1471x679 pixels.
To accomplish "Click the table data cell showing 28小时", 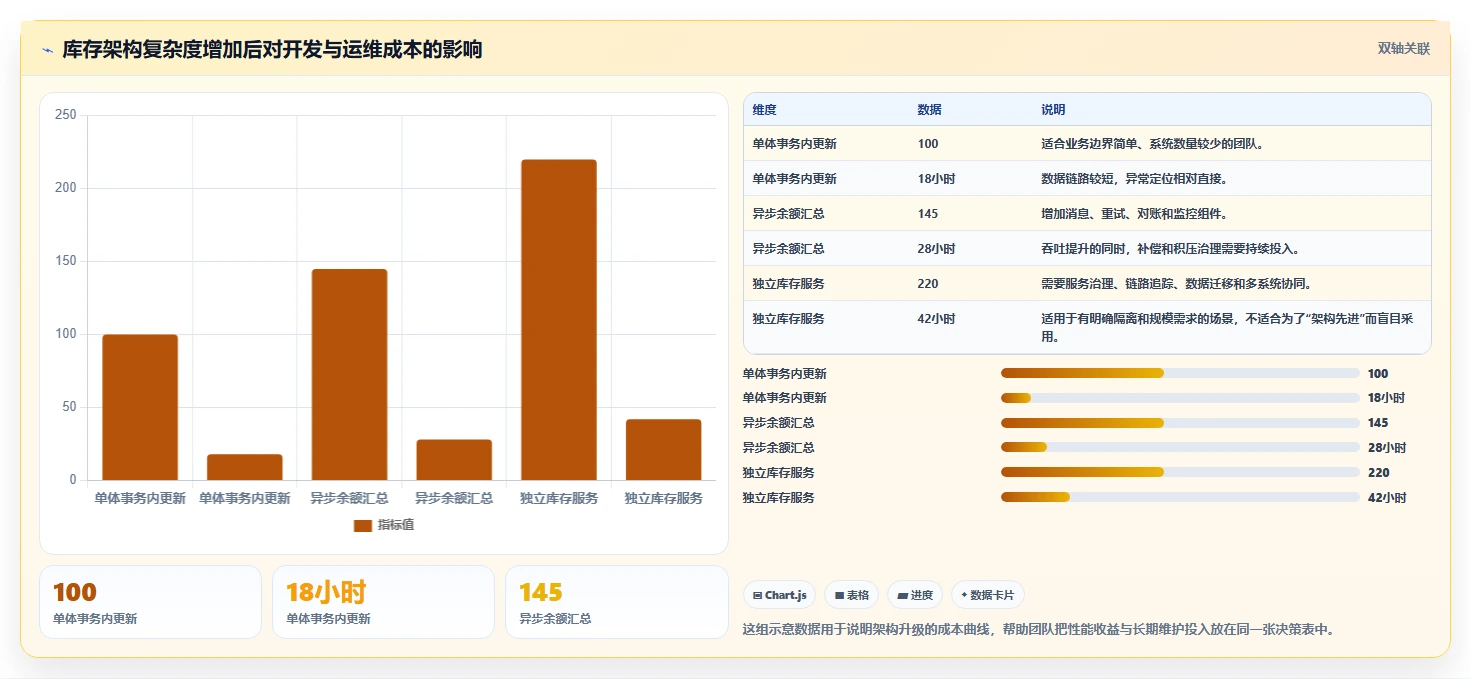I will pyautogui.click(x=936, y=249).
